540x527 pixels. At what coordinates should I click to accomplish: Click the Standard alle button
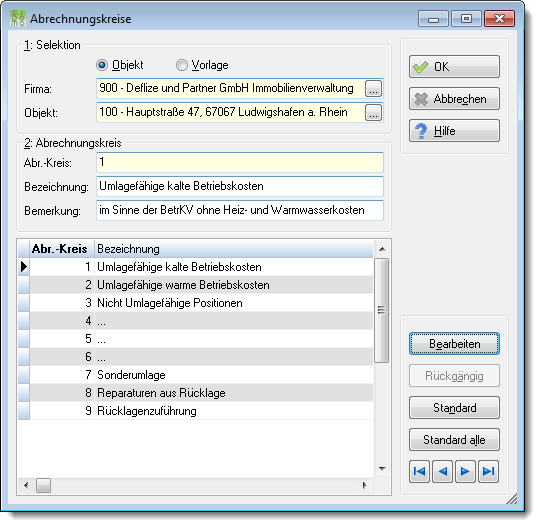pyautogui.click(x=454, y=440)
